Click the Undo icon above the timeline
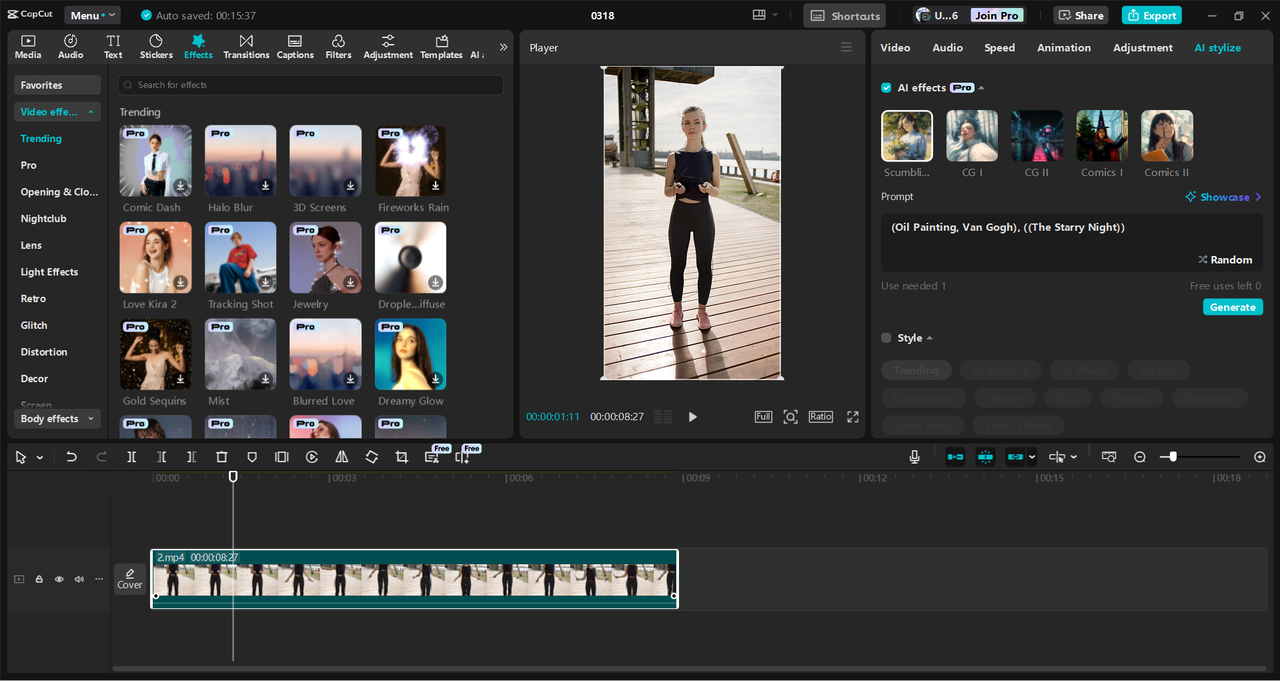The width and height of the screenshot is (1280, 681). (70, 457)
